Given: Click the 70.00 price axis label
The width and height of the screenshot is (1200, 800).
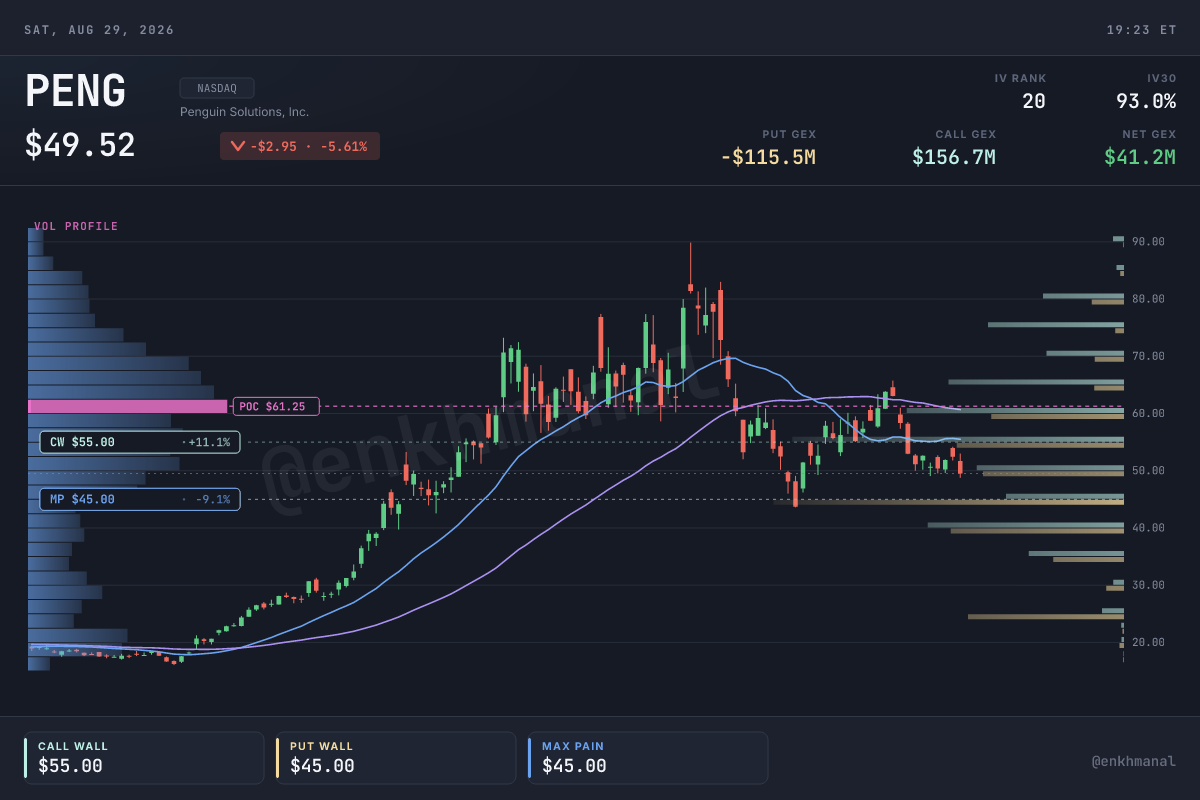Looking at the screenshot, I should (1148, 356).
